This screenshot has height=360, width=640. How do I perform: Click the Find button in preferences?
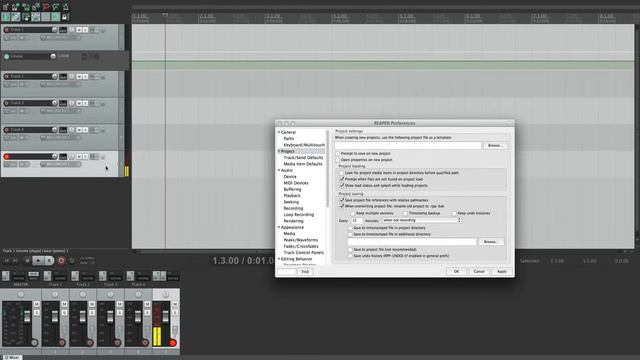point(305,272)
